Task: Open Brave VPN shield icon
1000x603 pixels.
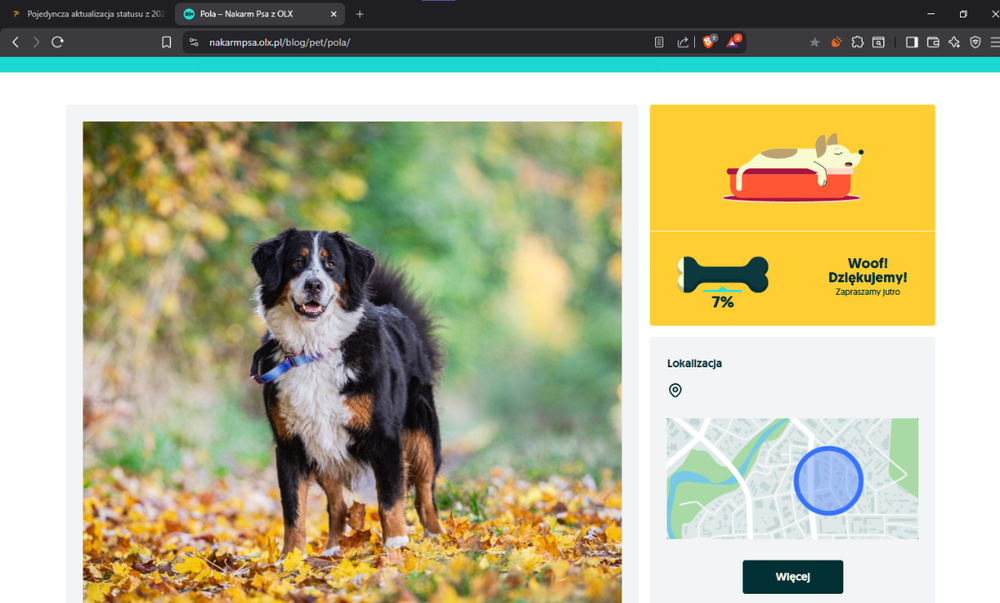Action: point(975,42)
